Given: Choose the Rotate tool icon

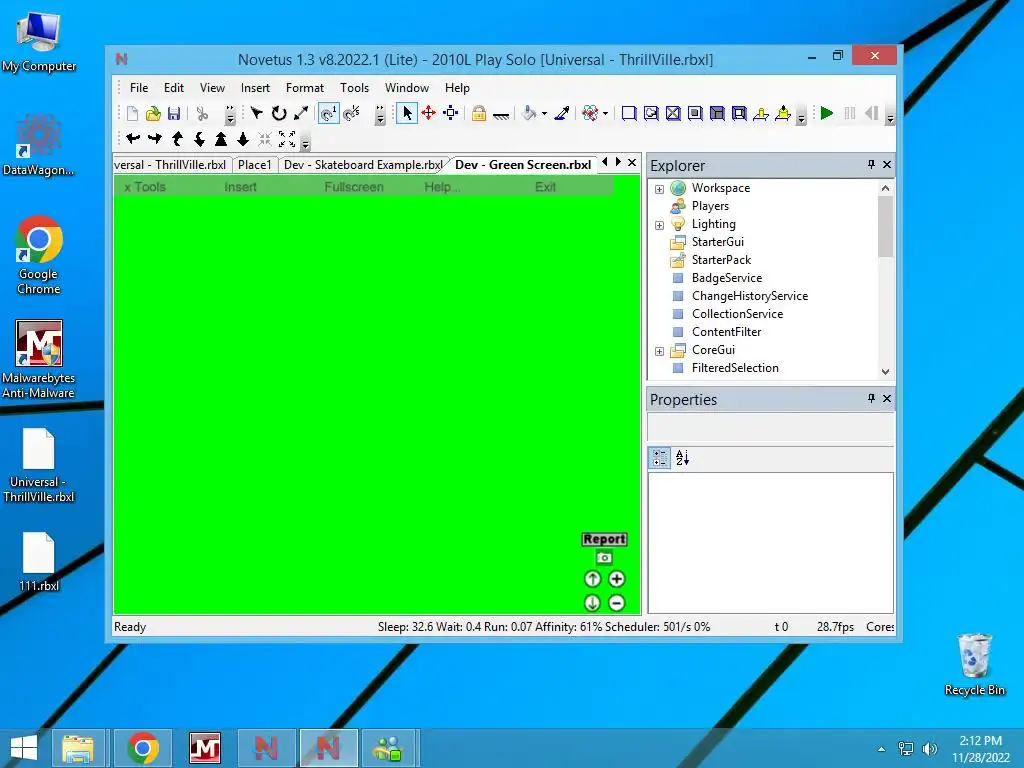Looking at the screenshot, I should click(279, 114).
